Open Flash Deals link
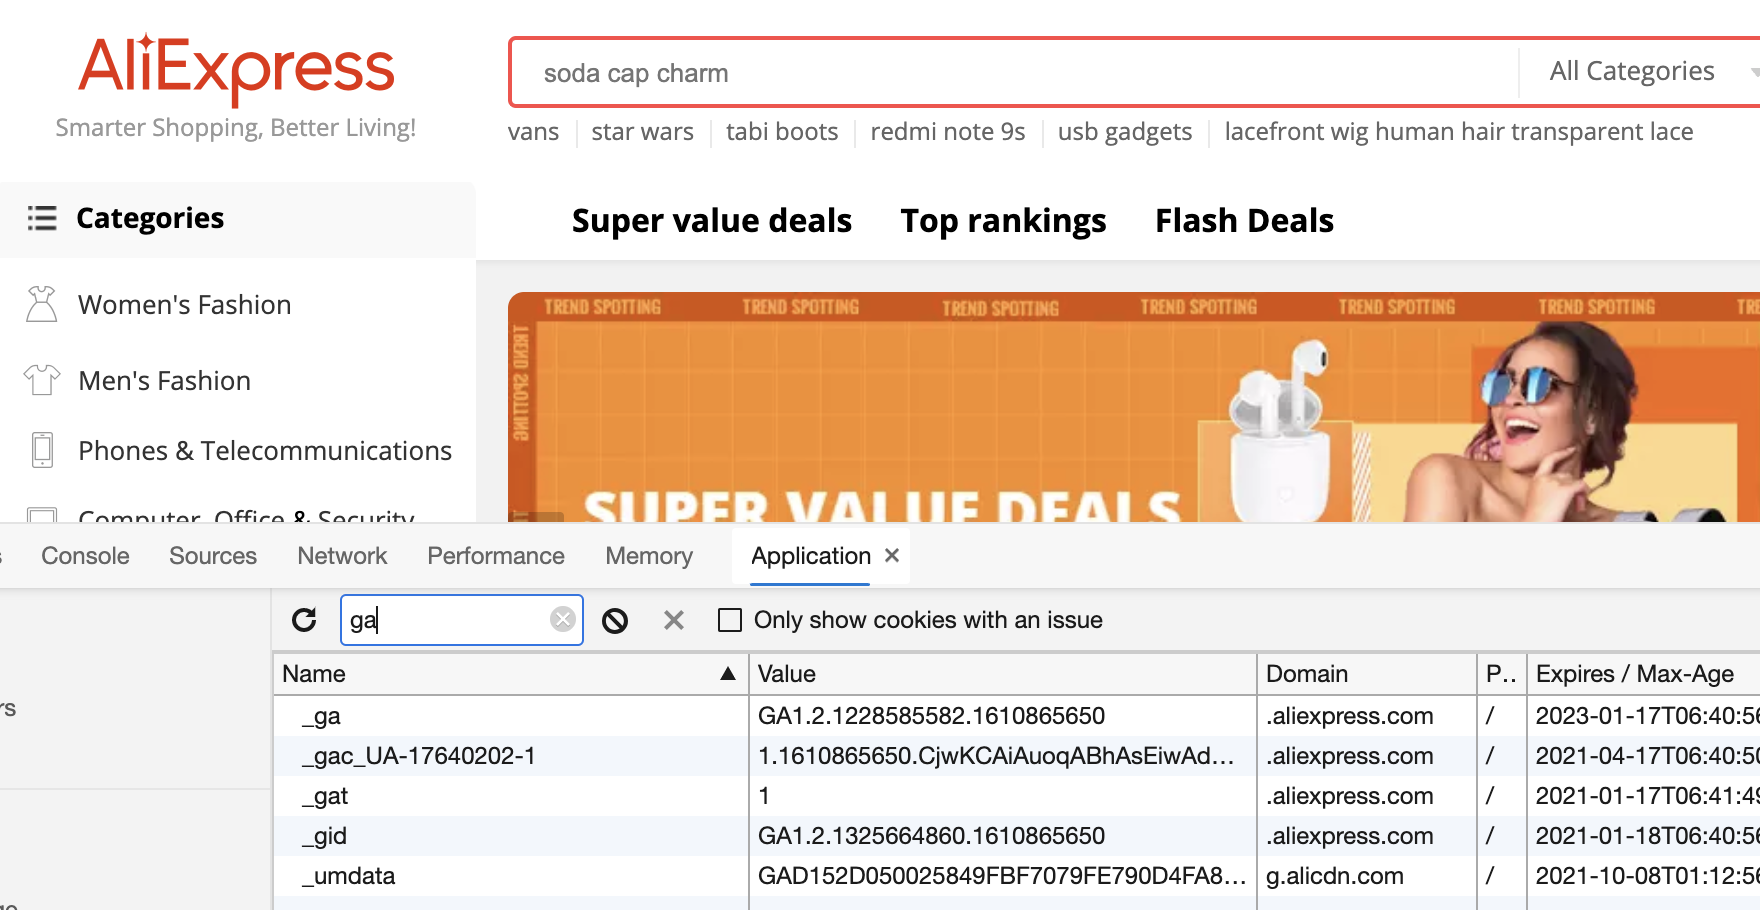The height and width of the screenshot is (910, 1760). [x=1244, y=220]
